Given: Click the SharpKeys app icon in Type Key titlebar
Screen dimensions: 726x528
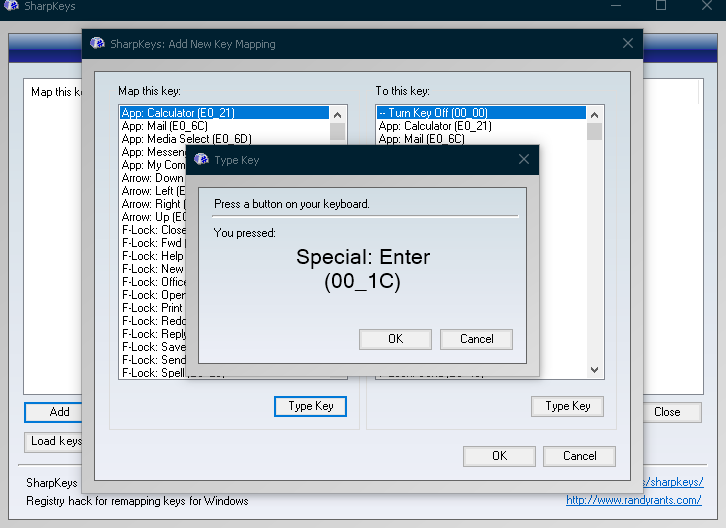Looking at the screenshot, I should click(x=201, y=159).
